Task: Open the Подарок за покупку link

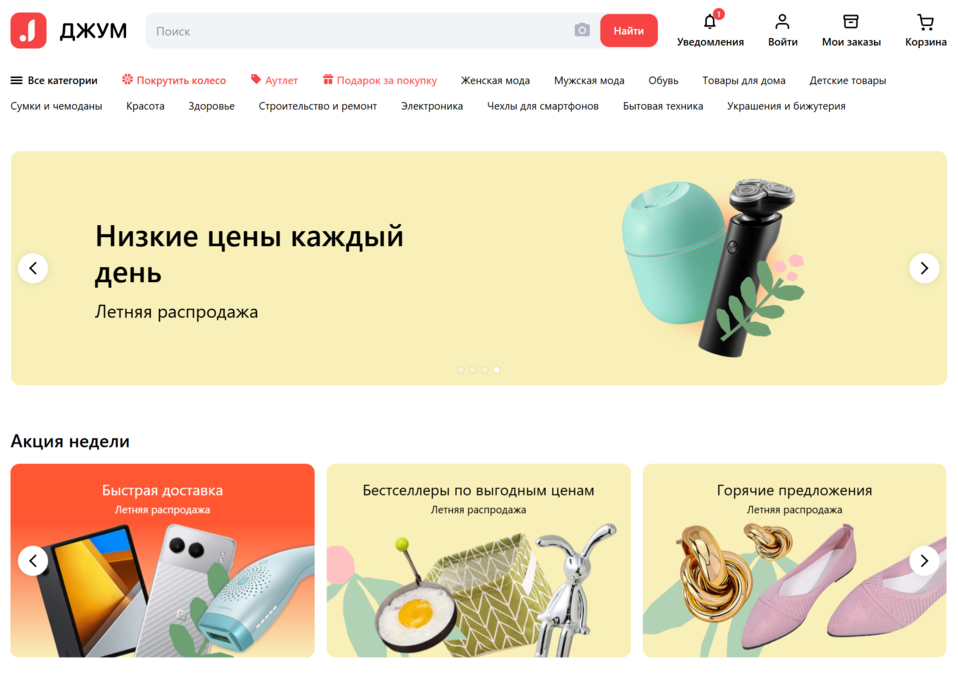Action: (x=379, y=80)
